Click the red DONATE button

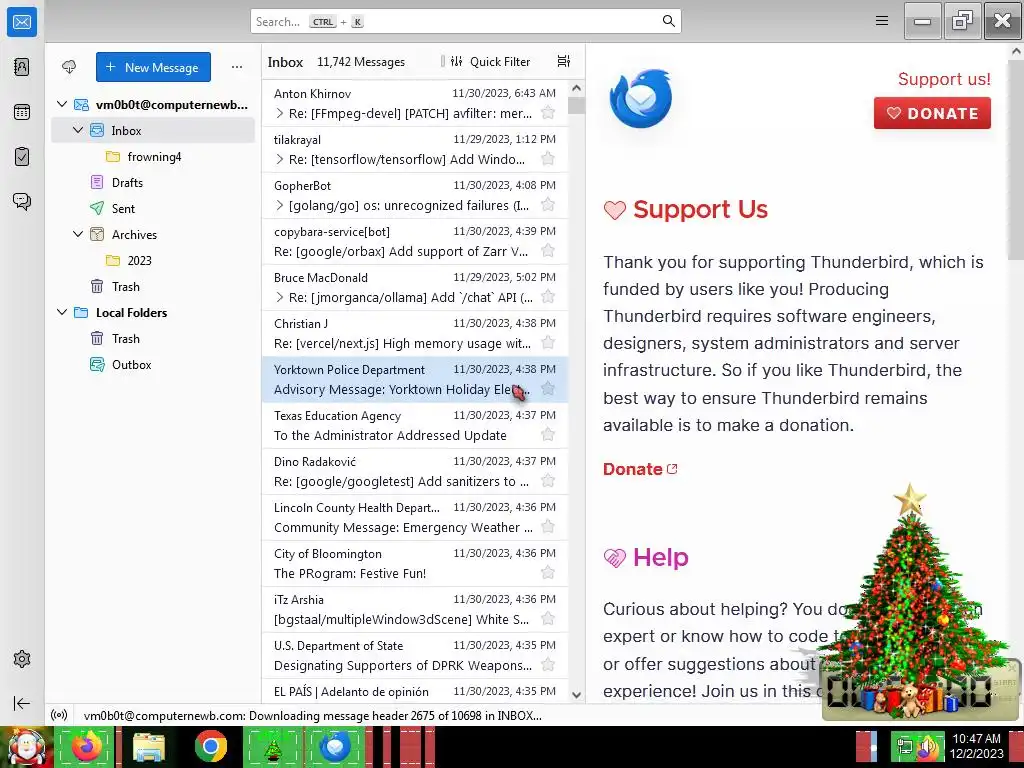[932, 113]
